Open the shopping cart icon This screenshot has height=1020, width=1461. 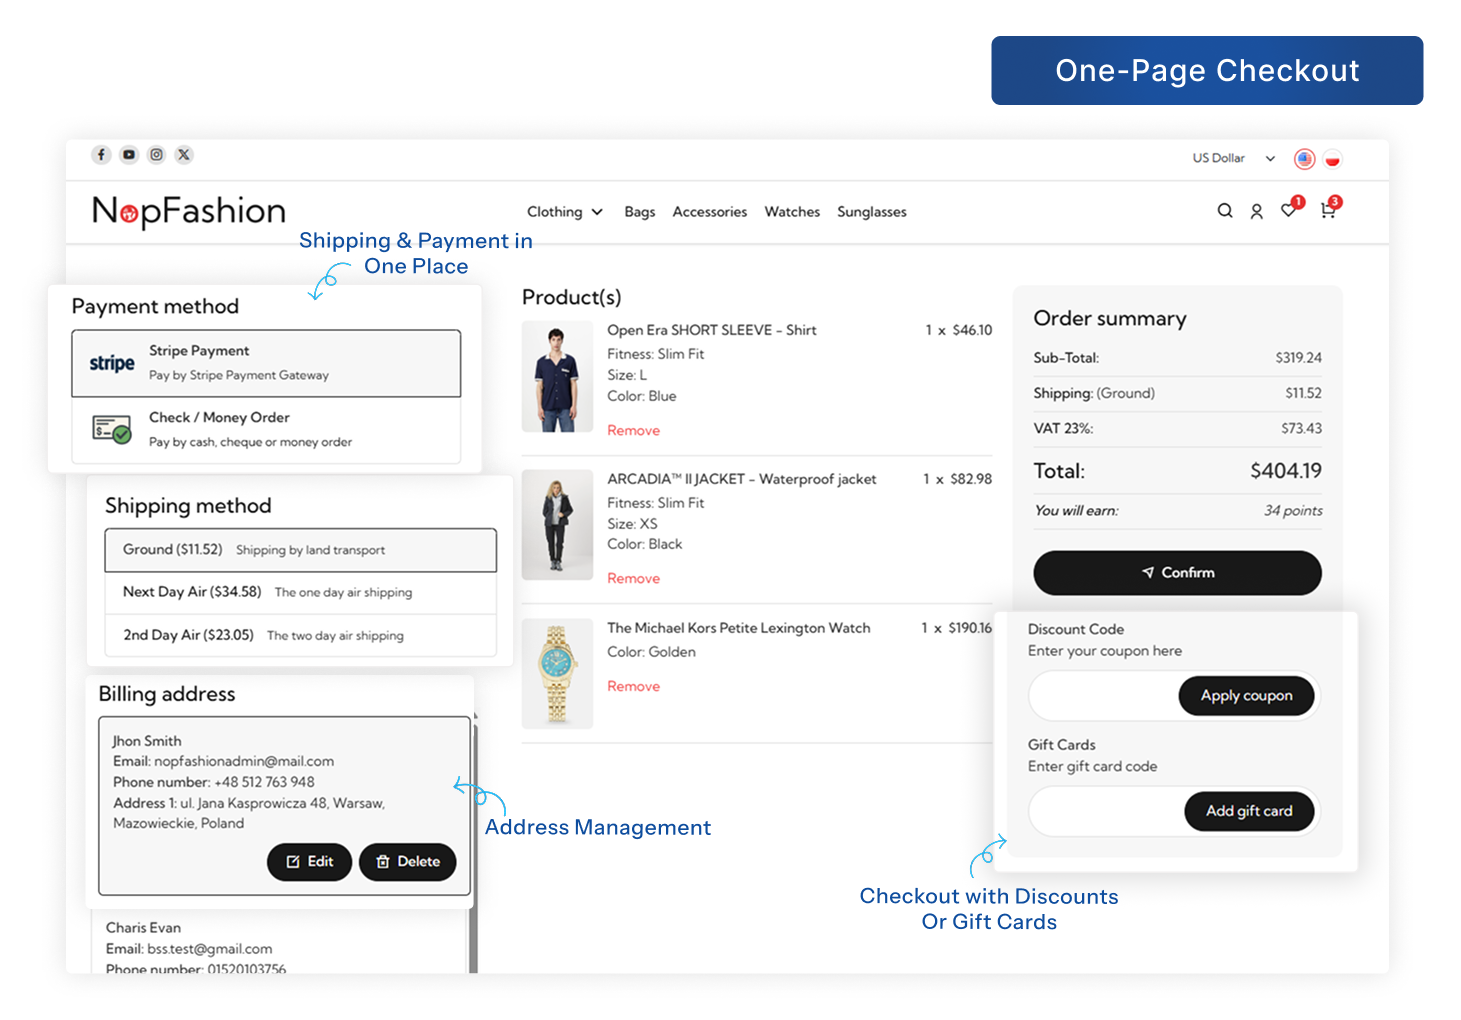1328,210
